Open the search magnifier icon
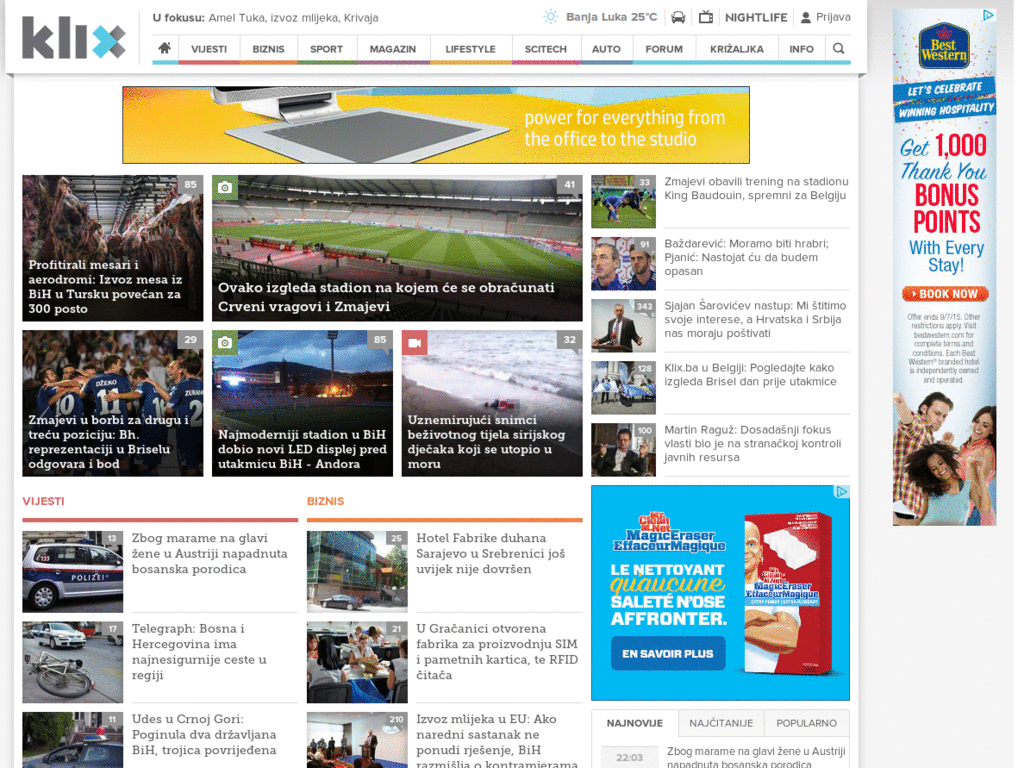Screen dimensions: 1024x768 point(839,48)
